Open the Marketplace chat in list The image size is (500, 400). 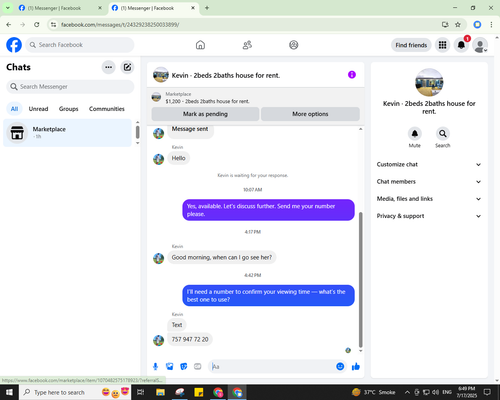pyautogui.click(x=67, y=133)
